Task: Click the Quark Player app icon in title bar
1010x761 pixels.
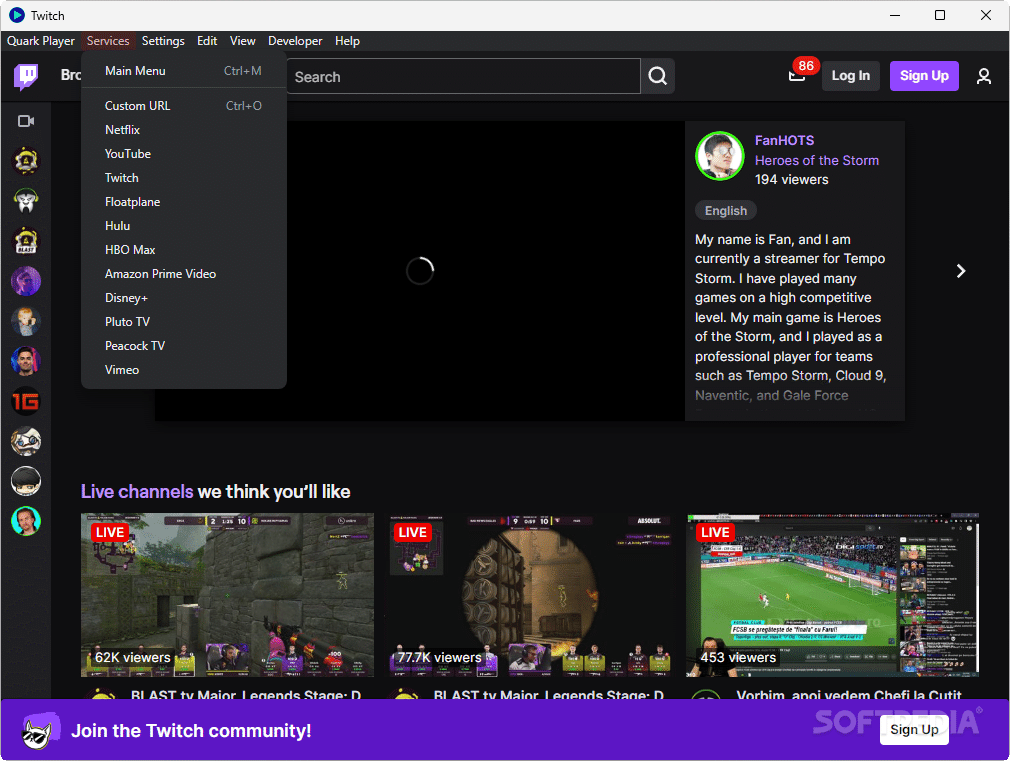Action: pos(17,15)
